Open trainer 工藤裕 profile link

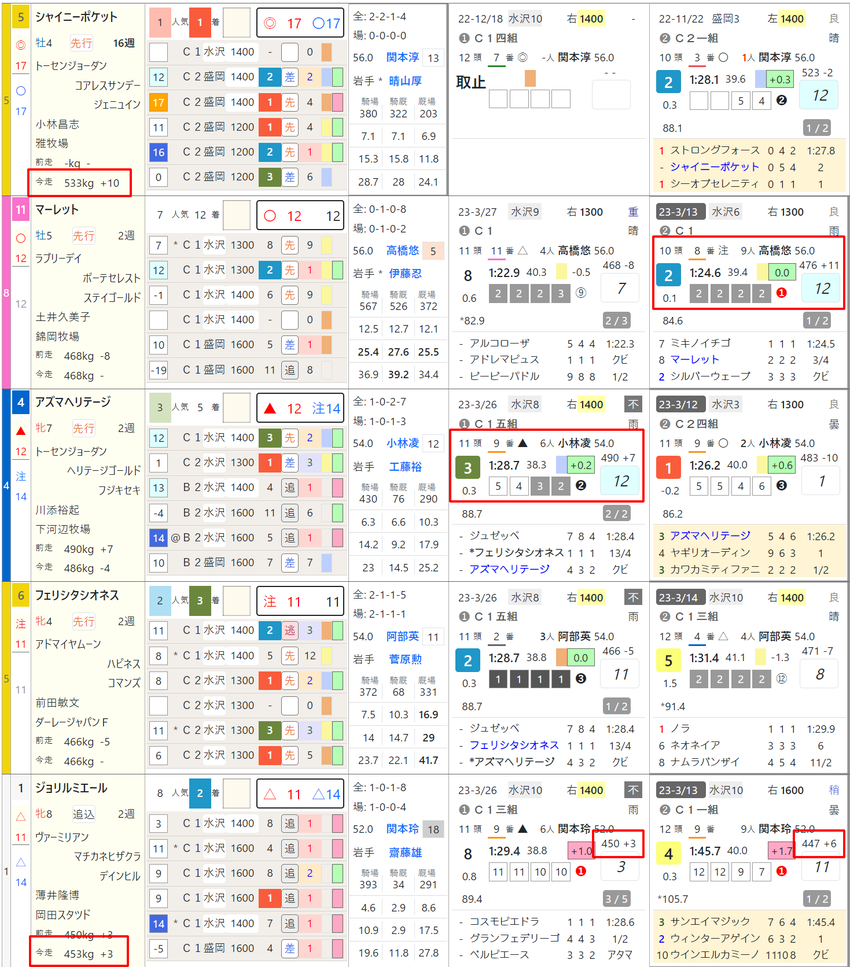point(405,466)
